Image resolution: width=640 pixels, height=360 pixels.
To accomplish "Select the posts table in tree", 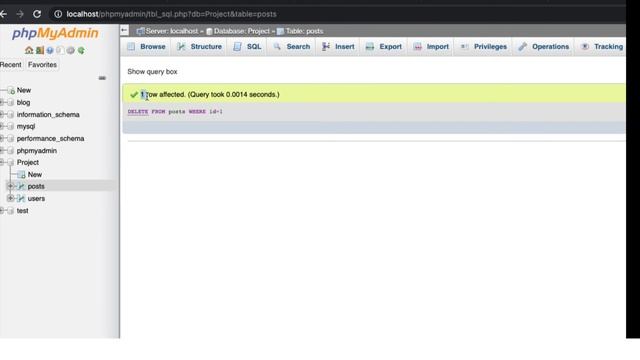I will (x=36, y=186).
